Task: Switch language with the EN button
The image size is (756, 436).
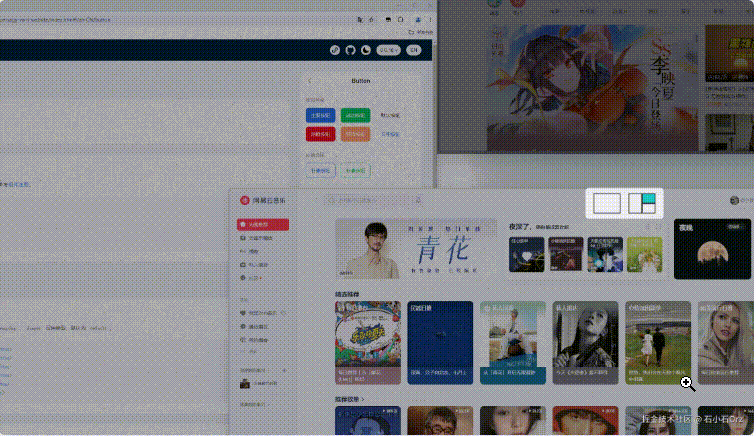Action: pyautogui.click(x=414, y=50)
